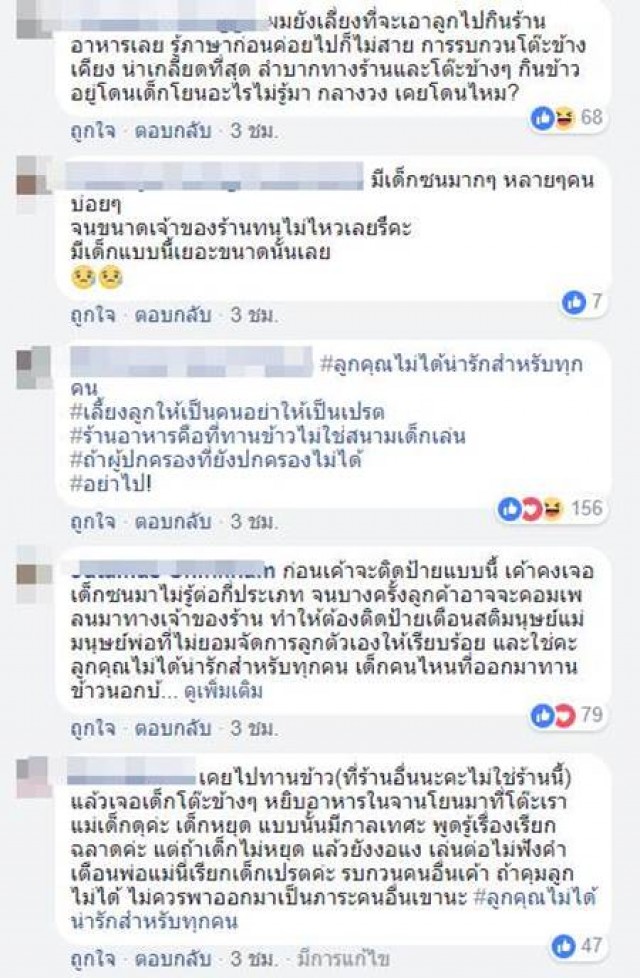
Task: View edit history via มีการแก้ไข
Action: [x=344, y=959]
